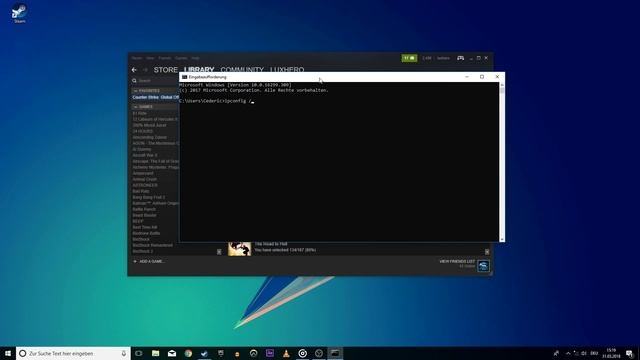Open the Windows Start menu

8,353
